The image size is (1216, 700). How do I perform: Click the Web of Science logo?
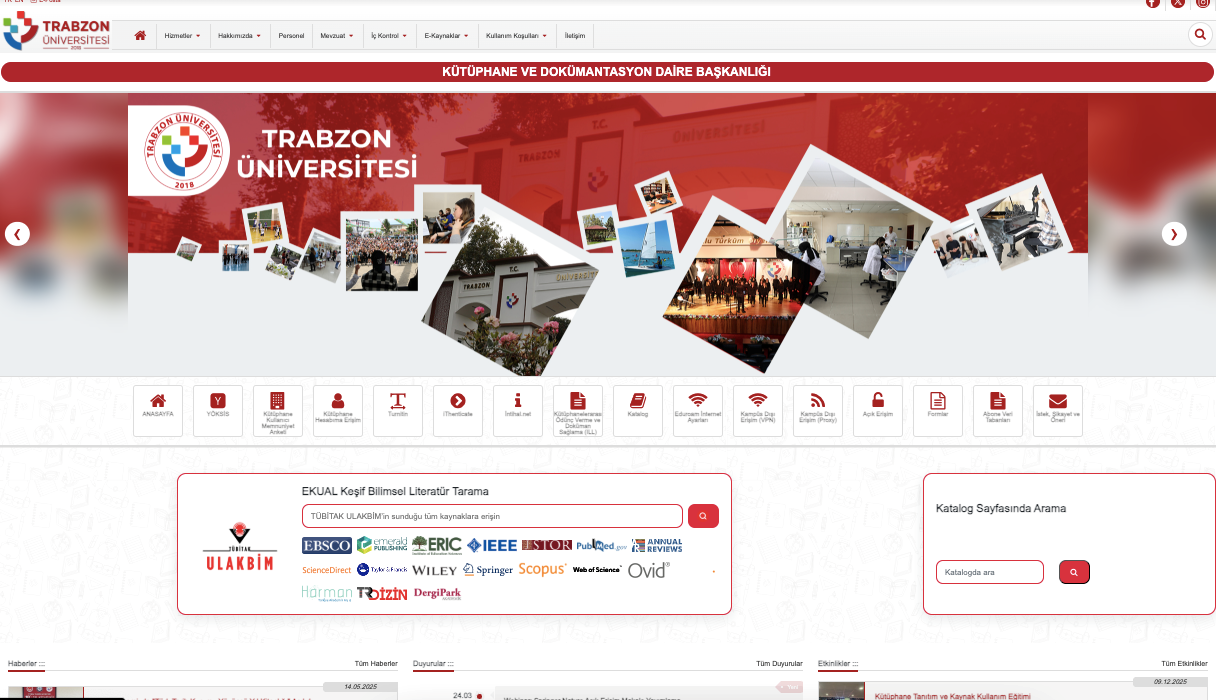point(597,570)
